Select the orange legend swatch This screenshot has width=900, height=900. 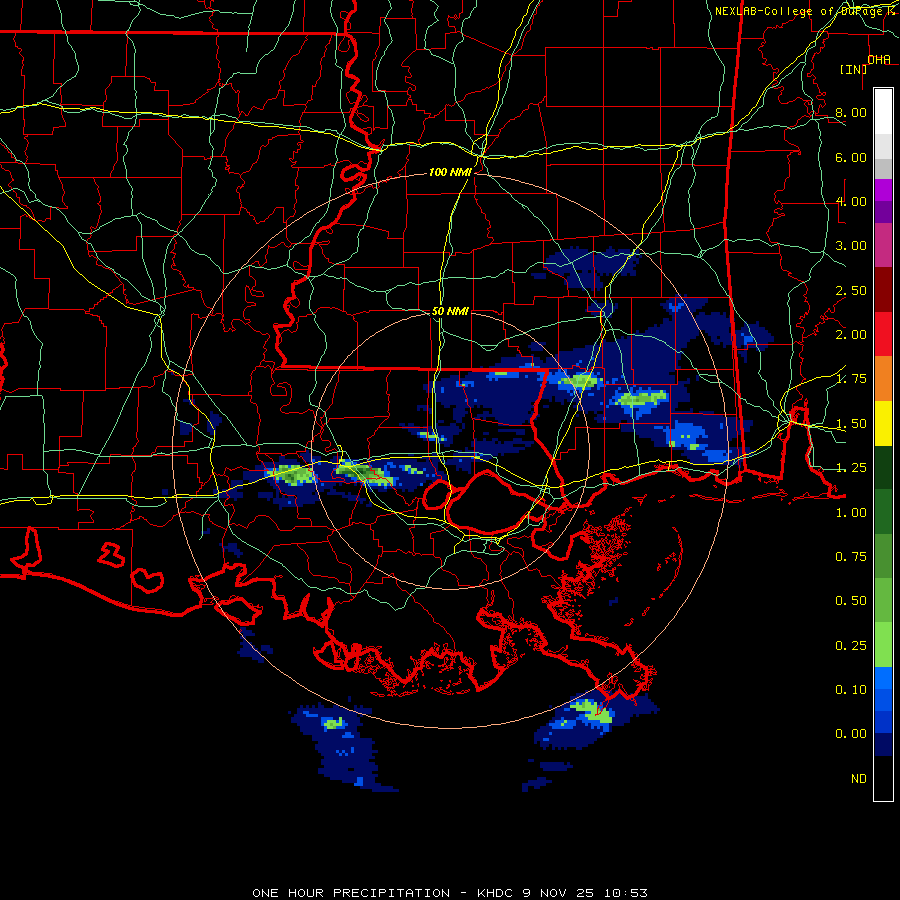(x=883, y=379)
